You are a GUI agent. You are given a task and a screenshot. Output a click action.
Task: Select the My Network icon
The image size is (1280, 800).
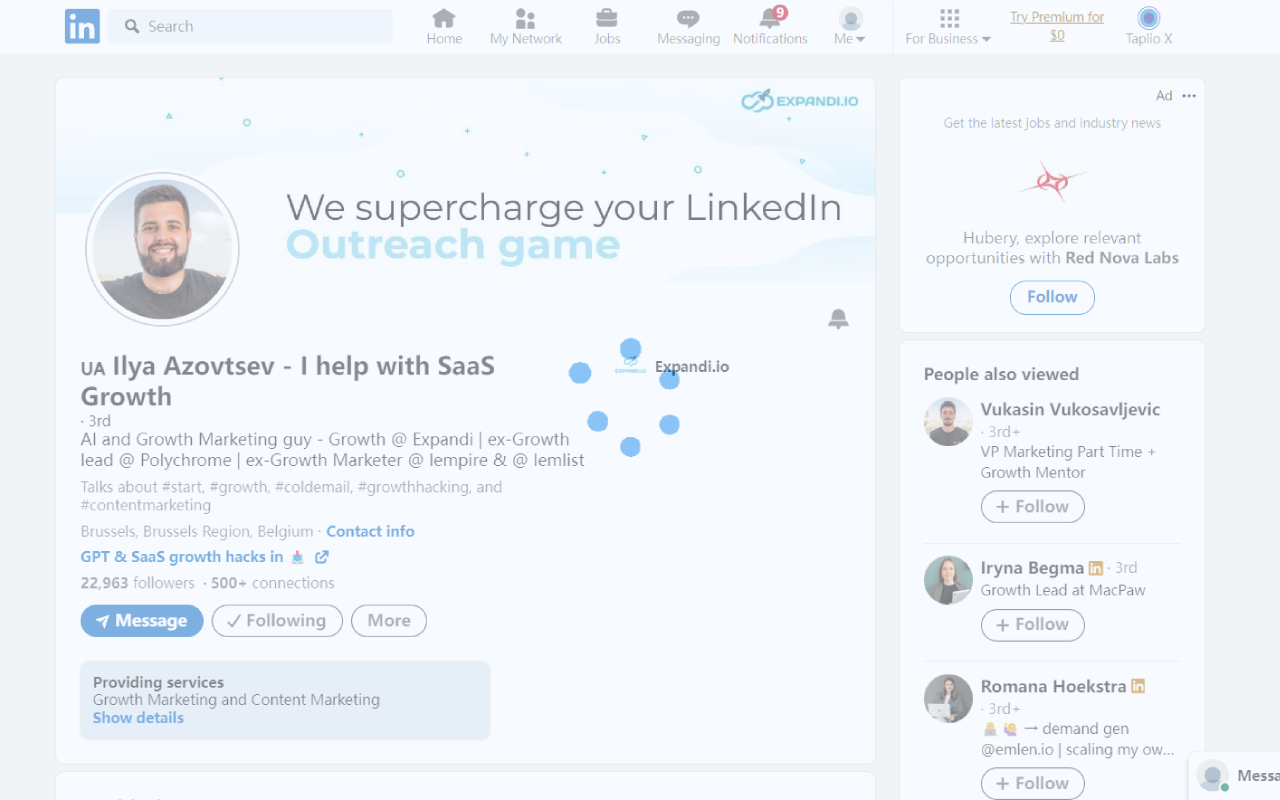(x=525, y=25)
